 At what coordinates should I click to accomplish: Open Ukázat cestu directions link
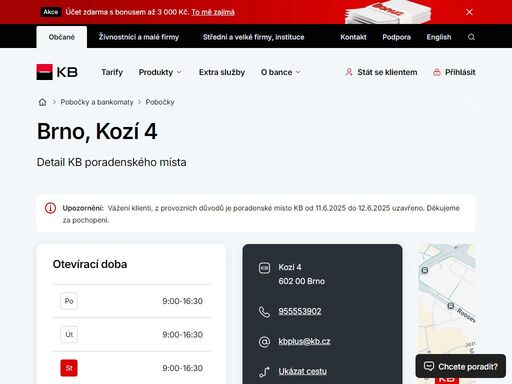(302, 371)
